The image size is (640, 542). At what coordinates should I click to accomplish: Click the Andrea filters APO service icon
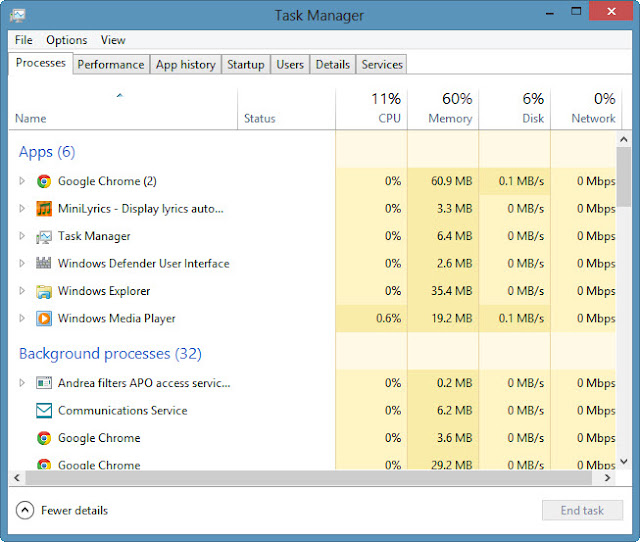pos(44,383)
